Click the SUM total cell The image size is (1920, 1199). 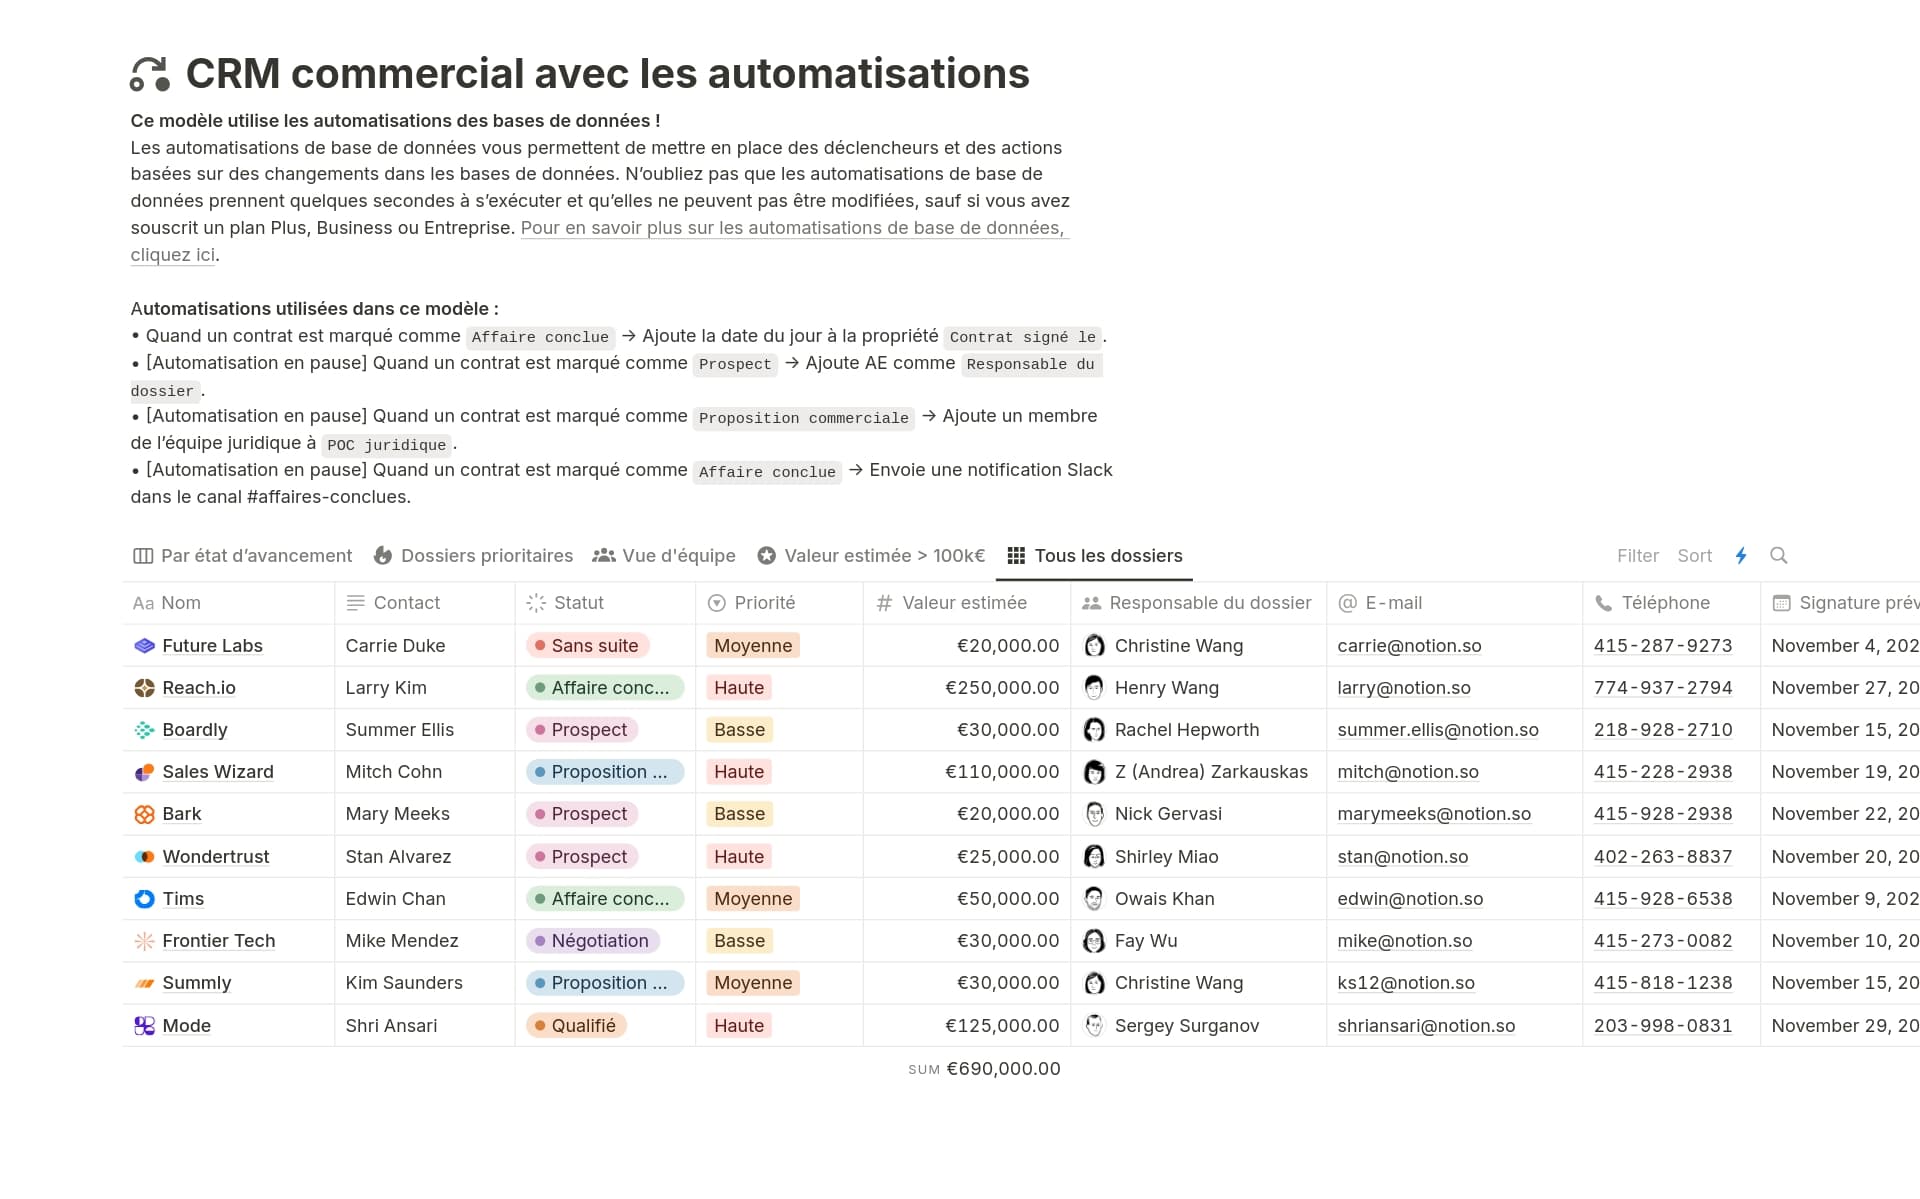coord(984,1069)
